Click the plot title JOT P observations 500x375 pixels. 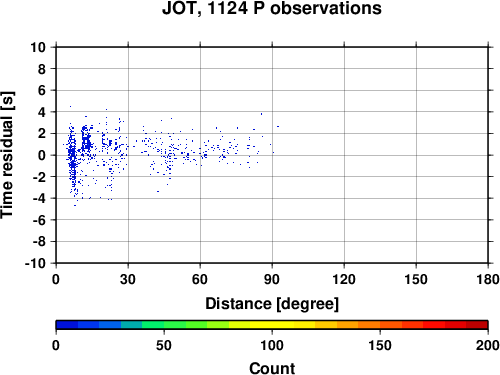pos(272,8)
